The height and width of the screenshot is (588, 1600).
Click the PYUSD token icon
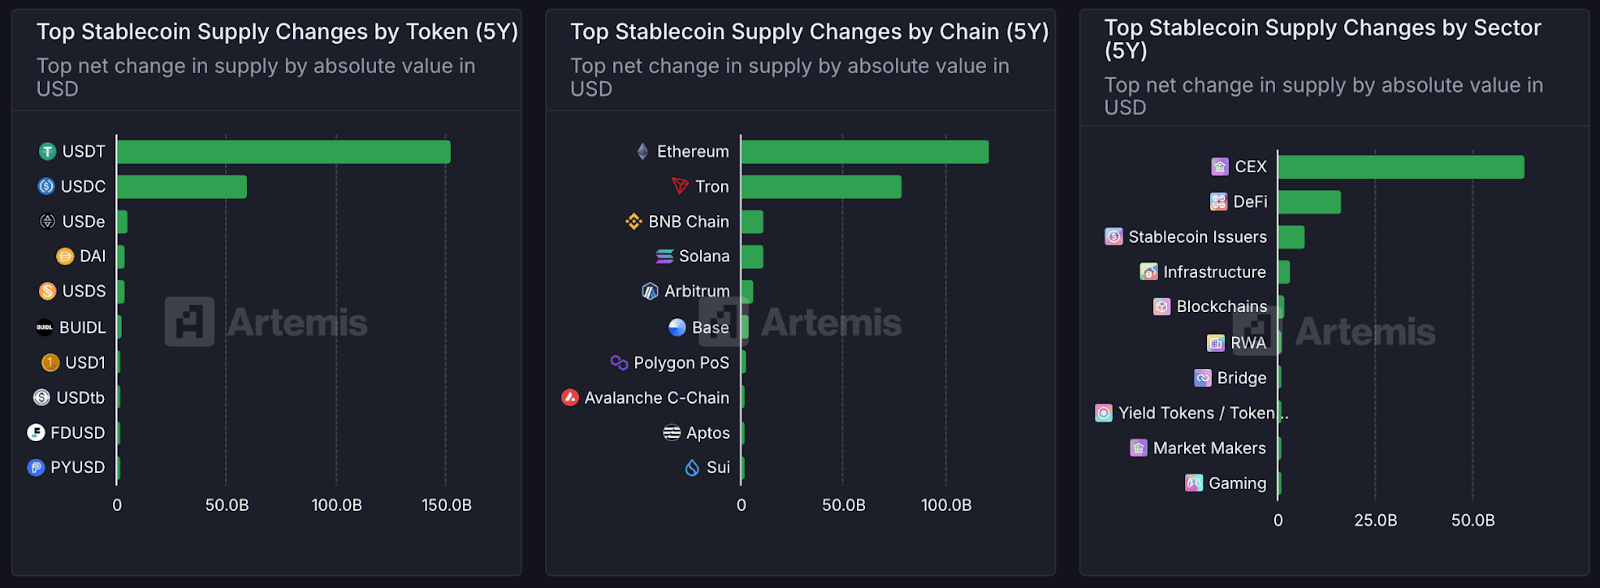pyautogui.click(x=36, y=468)
